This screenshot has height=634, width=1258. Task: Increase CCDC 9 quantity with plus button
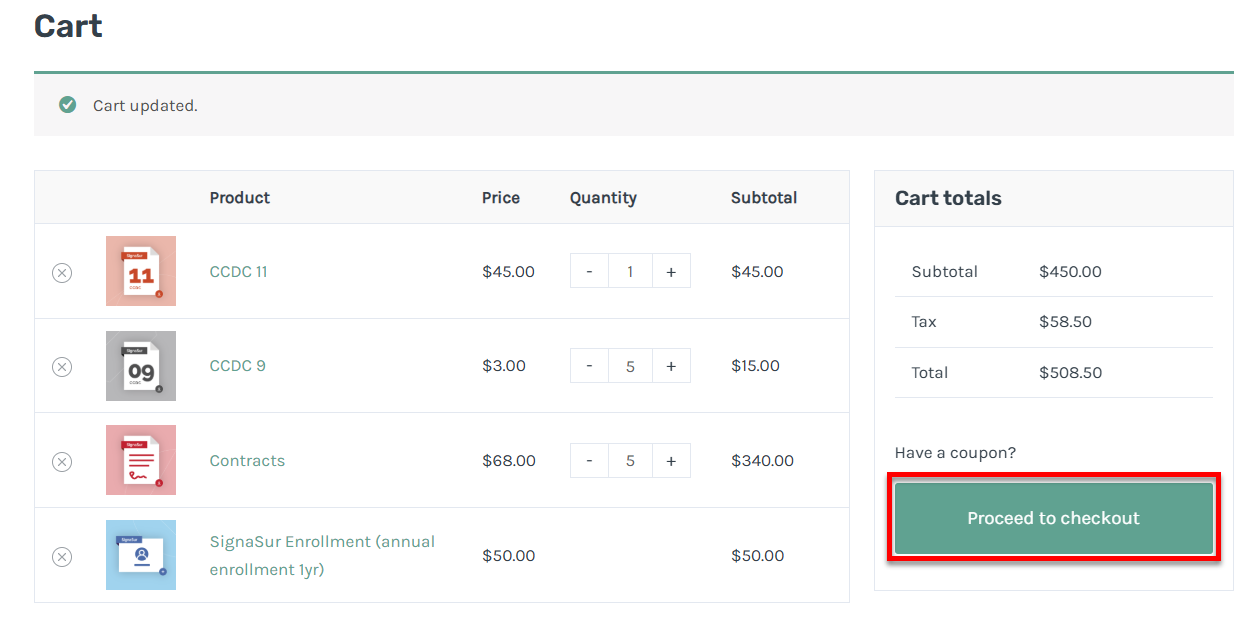pyautogui.click(x=671, y=366)
